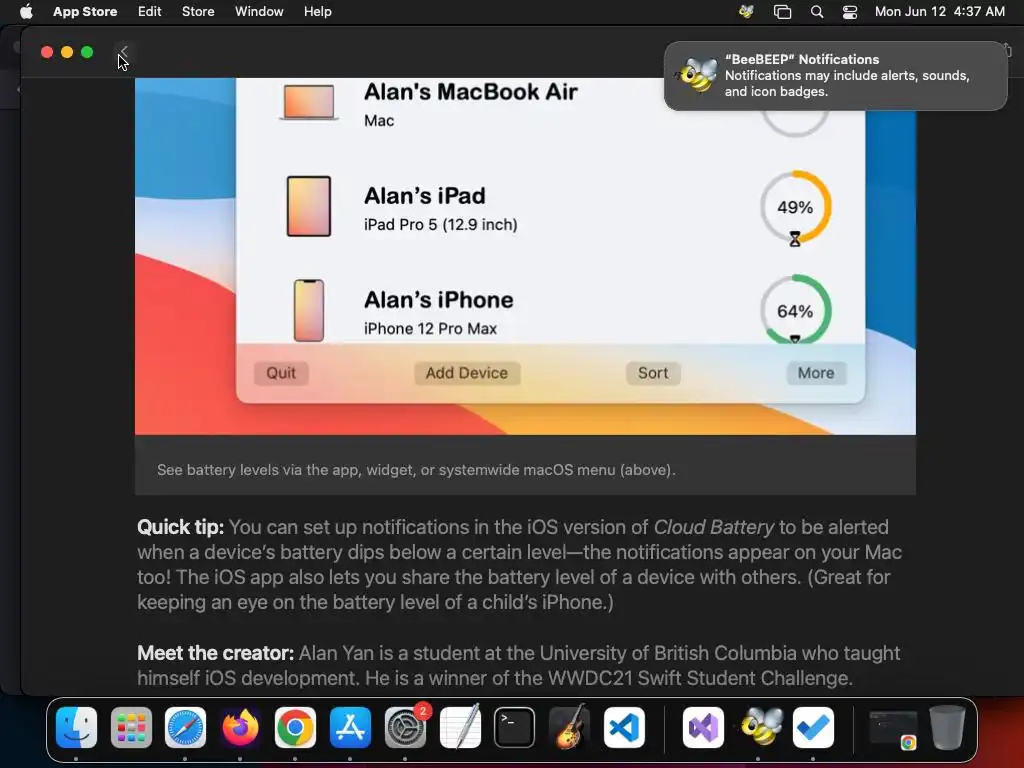This screenshot has height=768, width=1024.
Task: Open Control Center in menu bar
Action: point(850,11)
